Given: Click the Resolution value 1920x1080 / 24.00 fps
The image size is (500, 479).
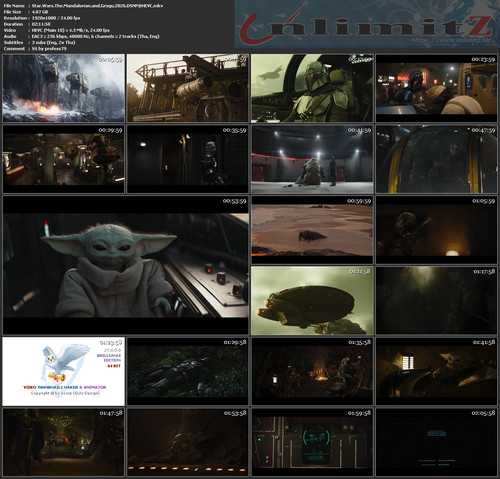Looking at the screenshot, I should 56,18.
